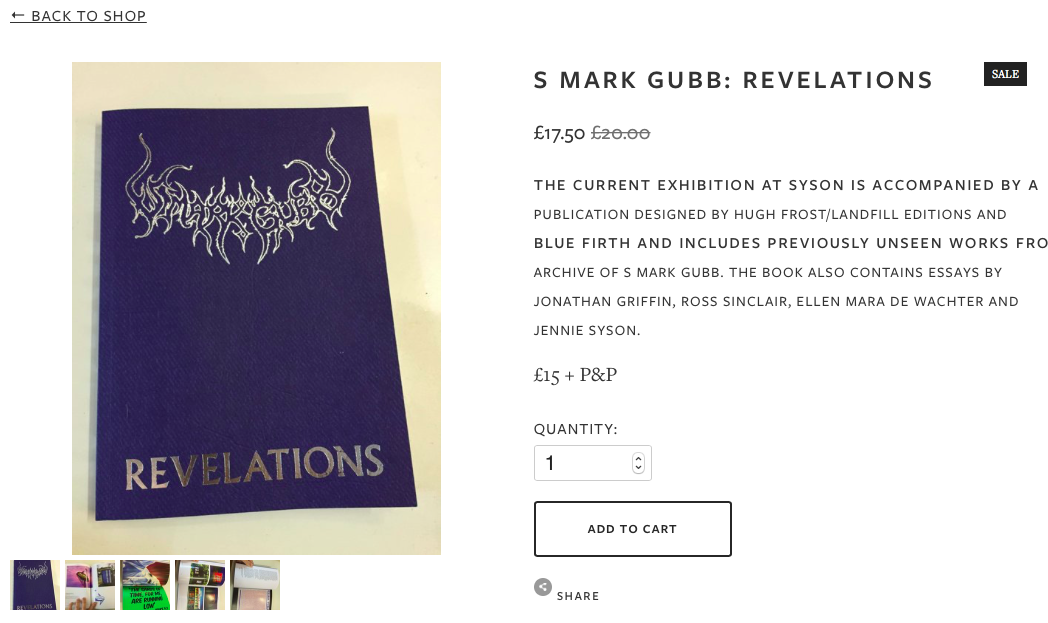Open the large Revelations cover photo
Viewport: 1048px width, 623px height.
(x=256, y=308)
